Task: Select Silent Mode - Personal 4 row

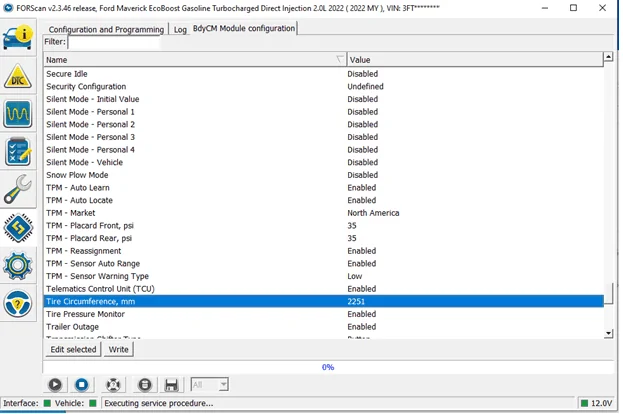Action: click(323, 150)
